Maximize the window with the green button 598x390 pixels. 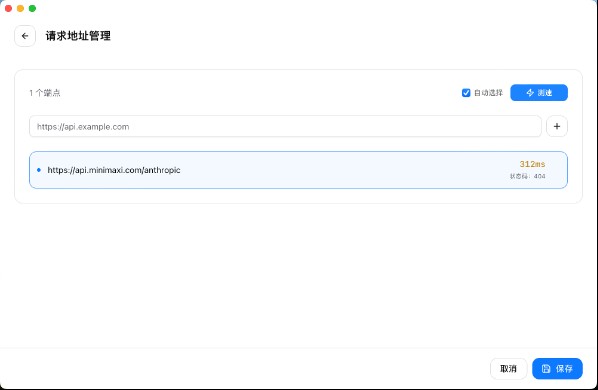coord(32,8)
